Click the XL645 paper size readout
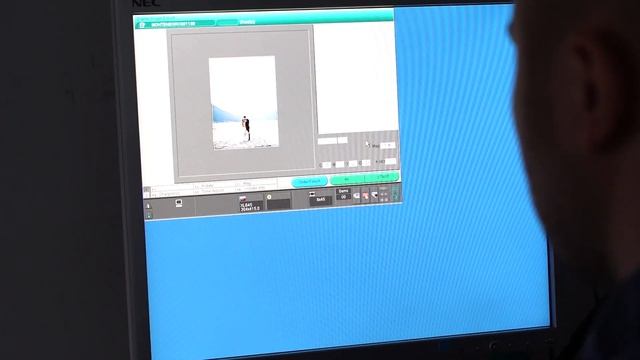 pyautogui.click(x=250, y=207)
